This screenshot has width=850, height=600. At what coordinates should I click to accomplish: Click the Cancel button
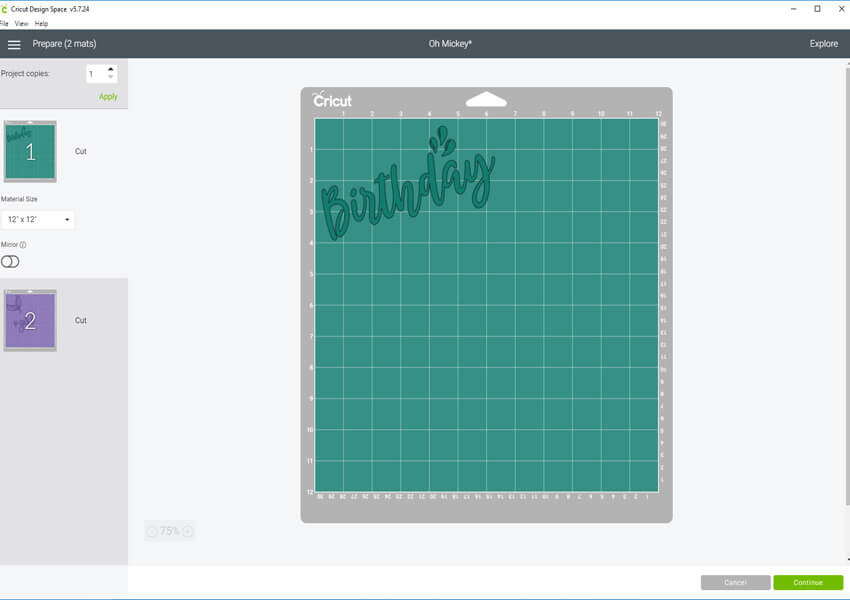735,583
